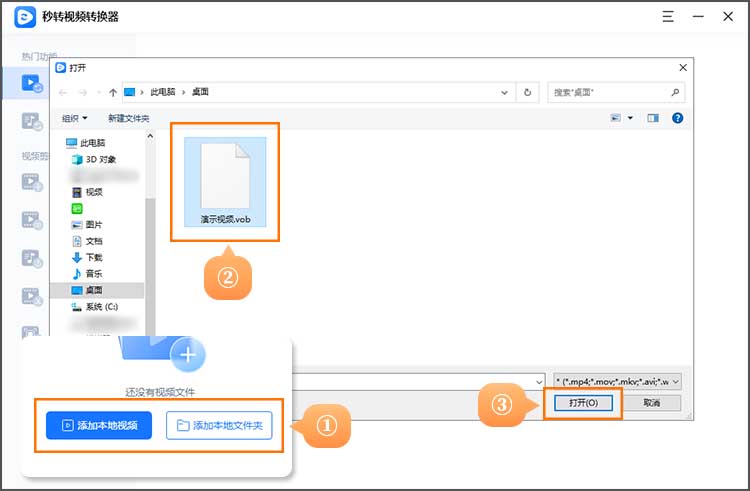Close the 打开 file dialog
Image resolution: width=750 pixels, height=491 pixels.
683,68
